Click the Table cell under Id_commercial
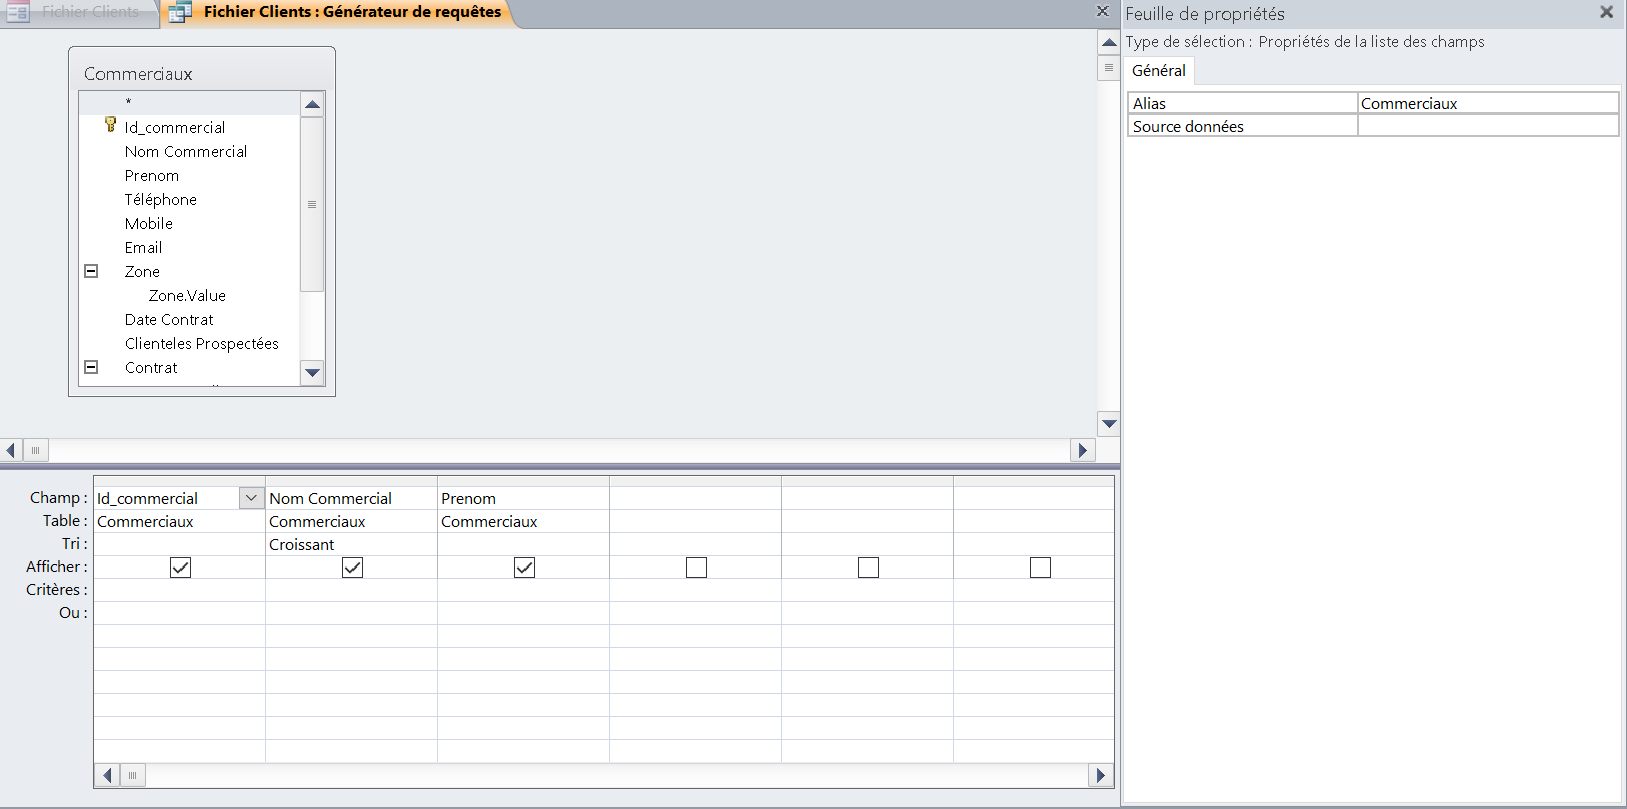The width and height of the screenshot is (1627, 809). [x=179, y=521]
